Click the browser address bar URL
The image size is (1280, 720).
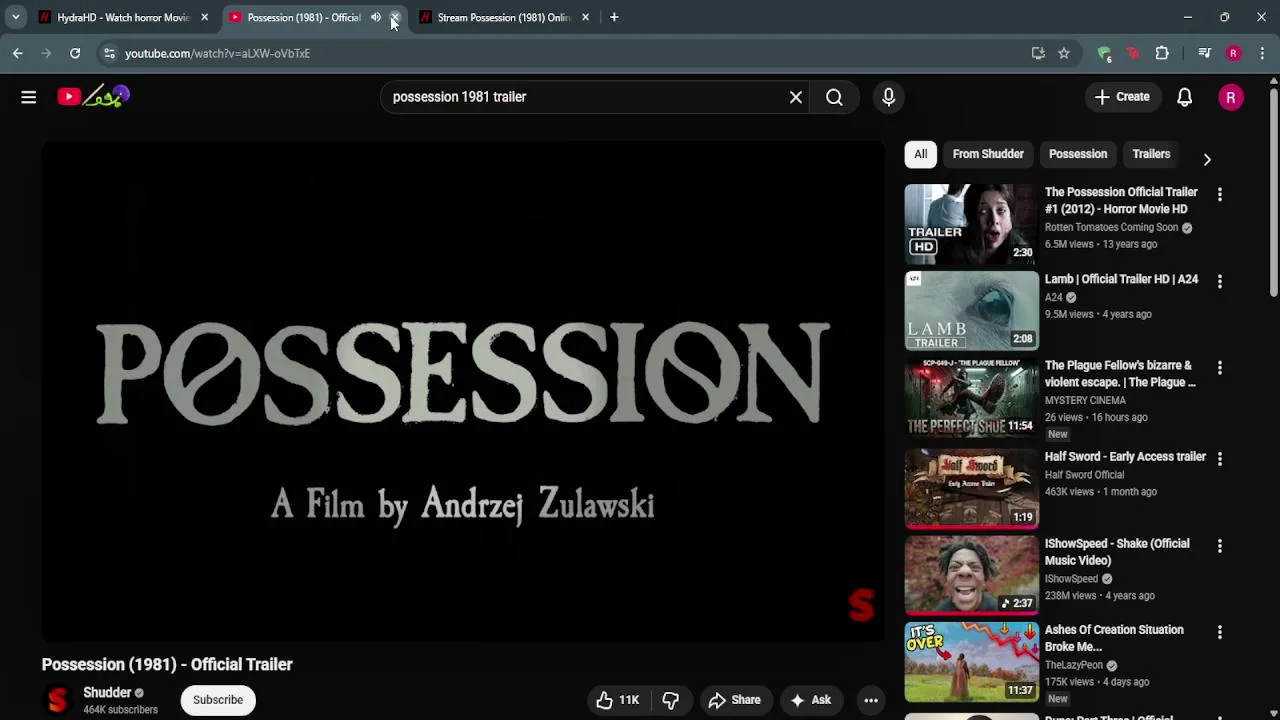click(x=217, y=53)
